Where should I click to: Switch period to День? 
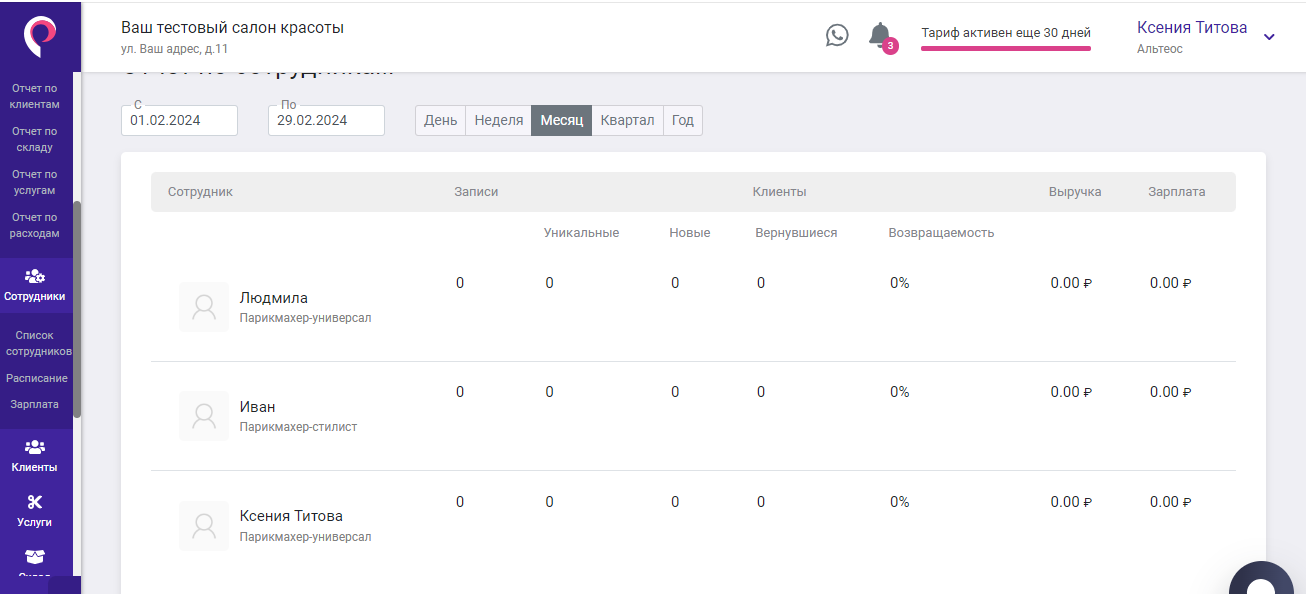[x=440, y=120]
